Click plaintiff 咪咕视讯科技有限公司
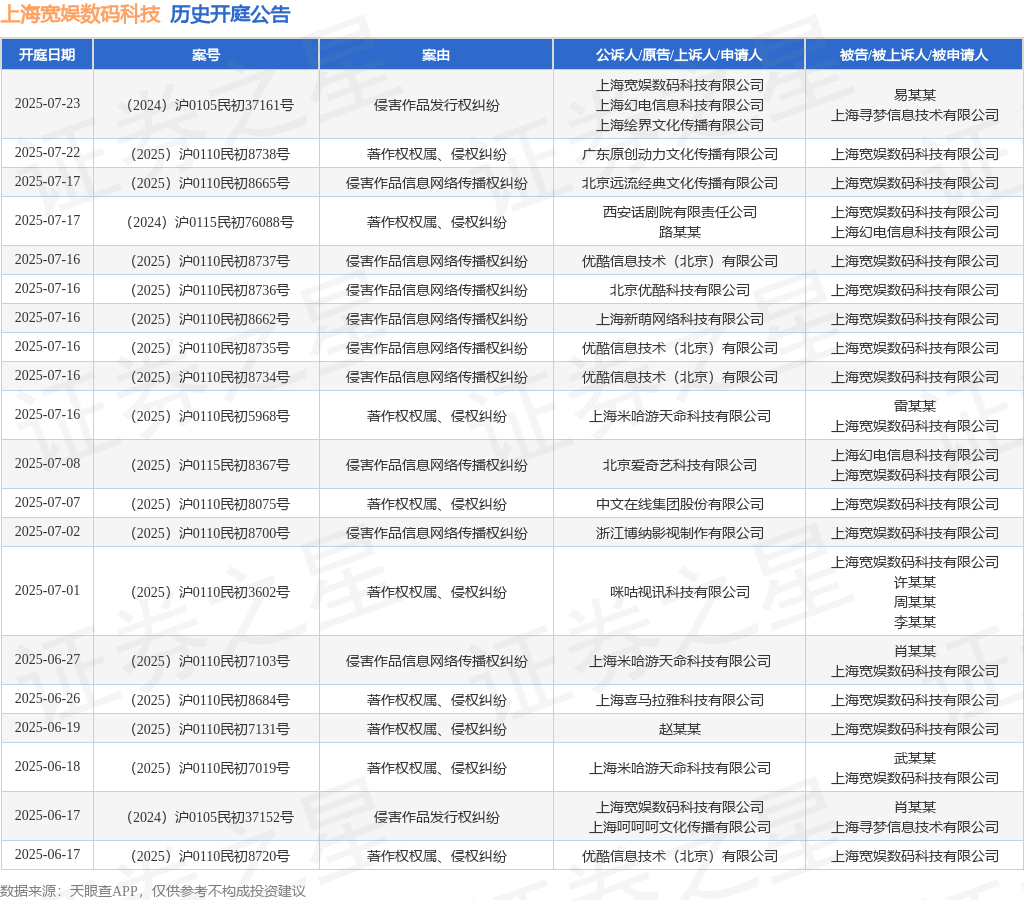 pyautogui.click(x=680, y=592)
